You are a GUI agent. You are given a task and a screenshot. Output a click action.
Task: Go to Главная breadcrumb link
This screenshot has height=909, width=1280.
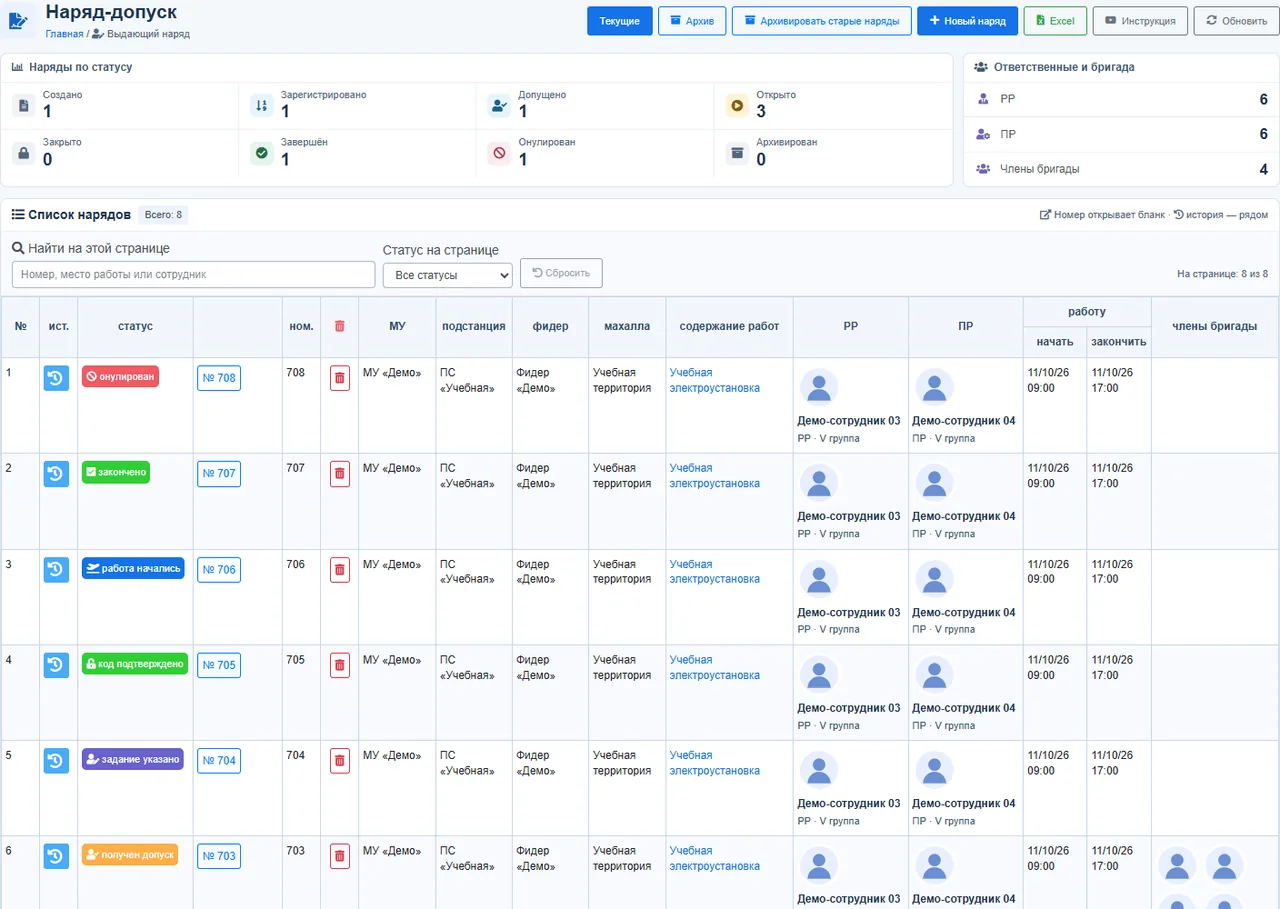point(64,34)
